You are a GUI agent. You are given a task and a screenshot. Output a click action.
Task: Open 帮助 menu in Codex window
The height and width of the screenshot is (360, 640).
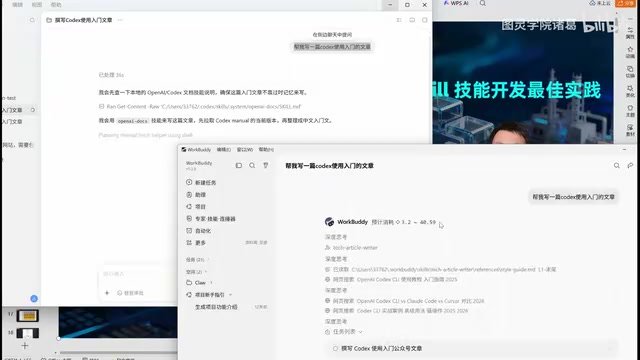[x=56, y=5]
